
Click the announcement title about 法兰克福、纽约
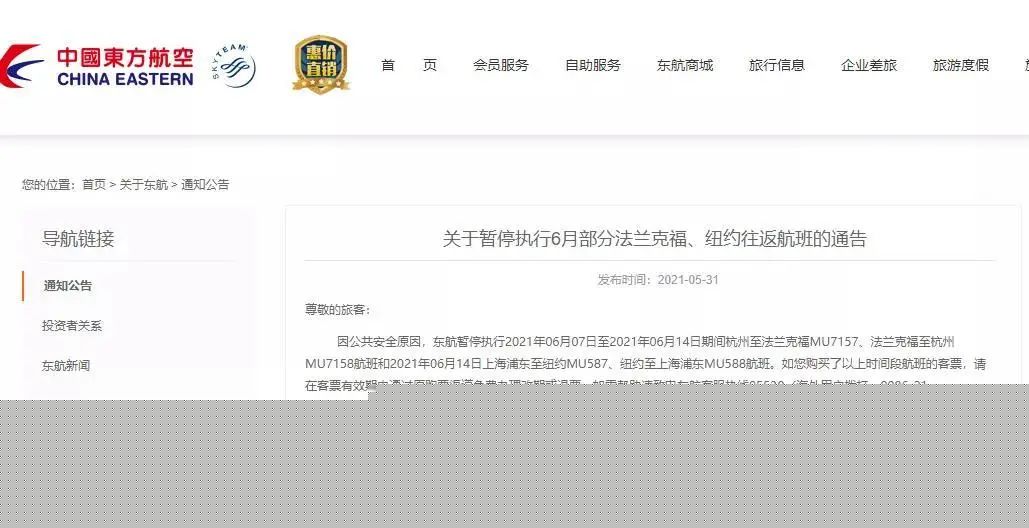click(x=654, y=239)
